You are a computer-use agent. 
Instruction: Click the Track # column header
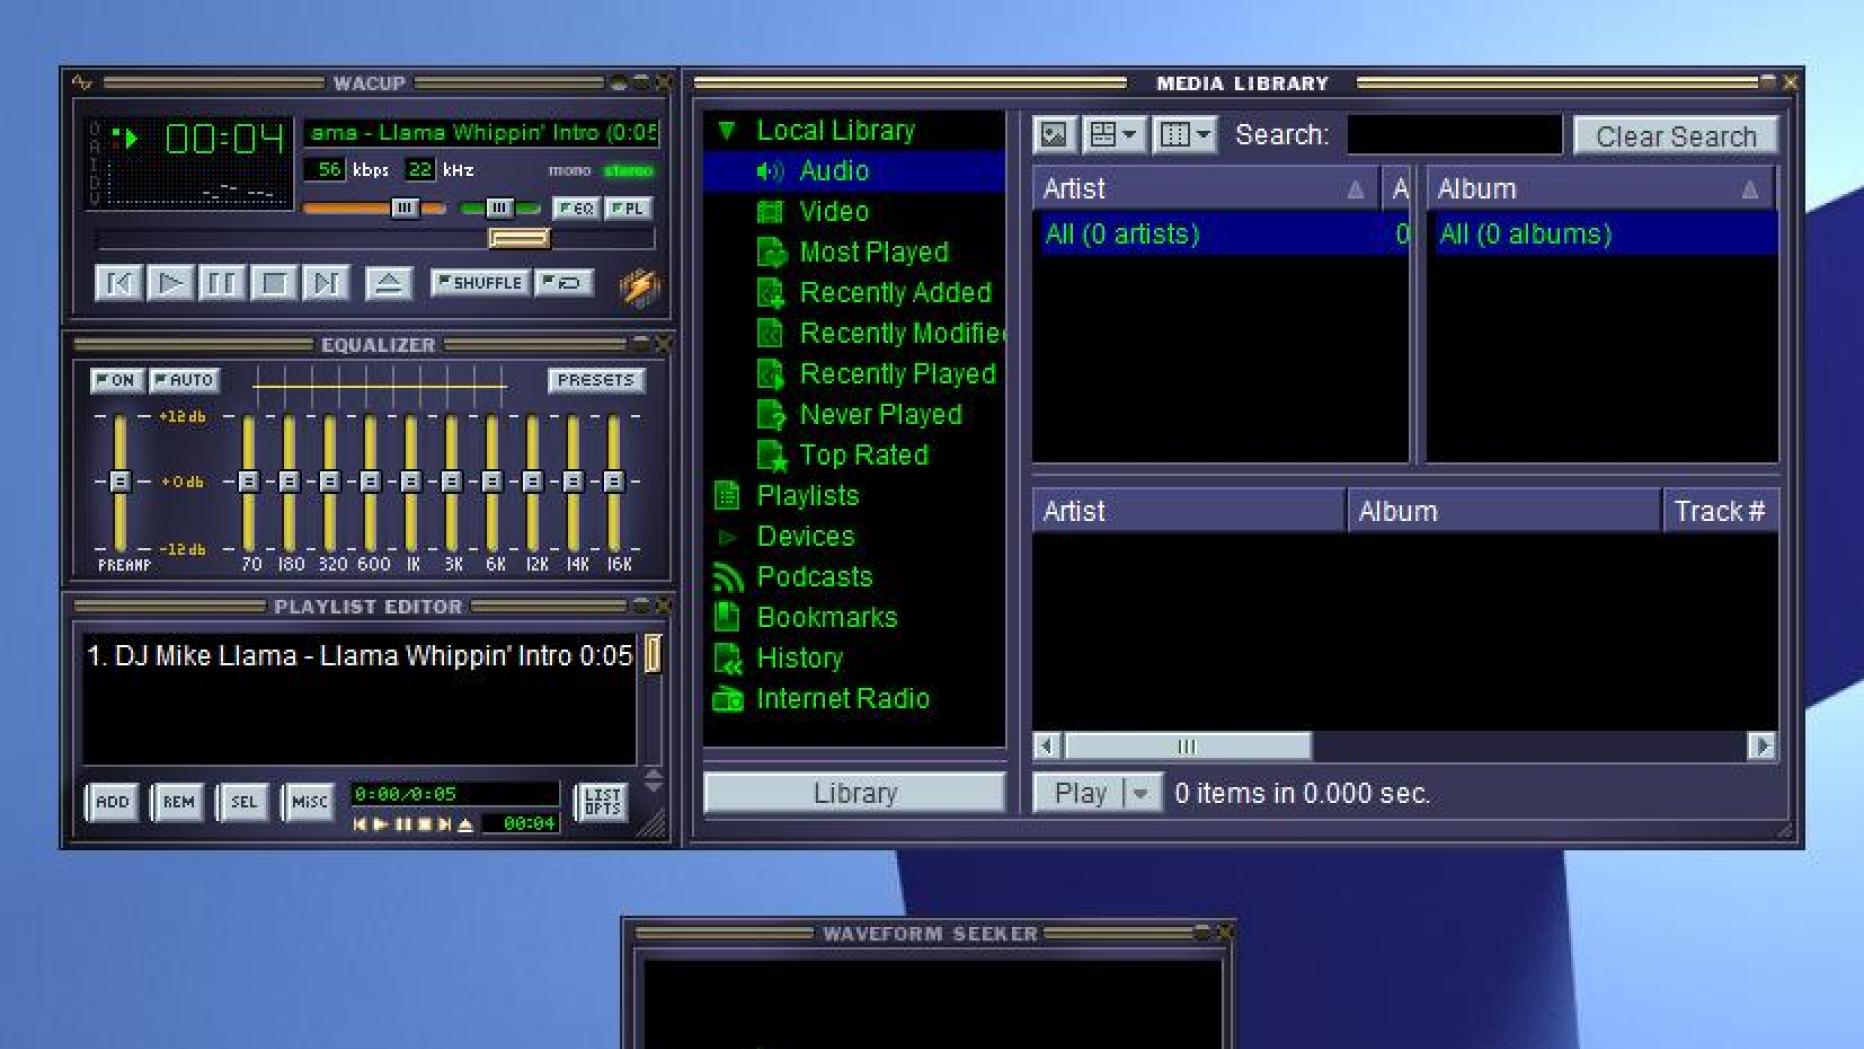tap(1719, 511)
